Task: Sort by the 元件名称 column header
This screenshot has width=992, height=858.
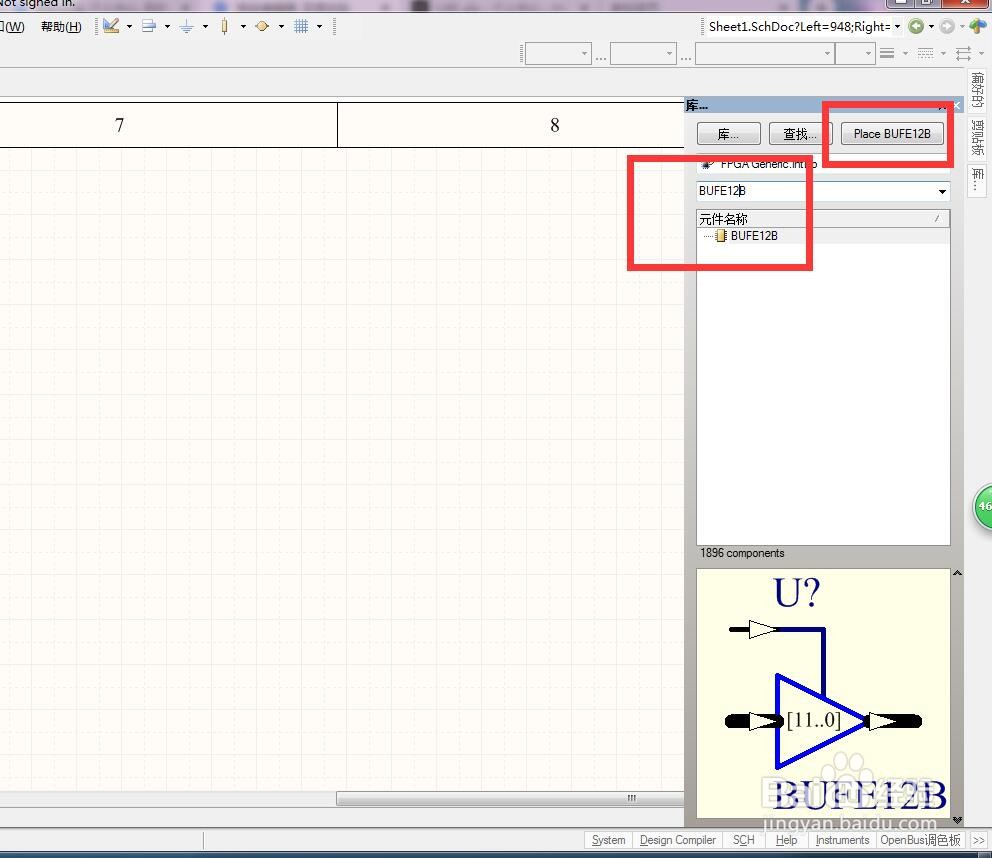Action: point(823,219)
